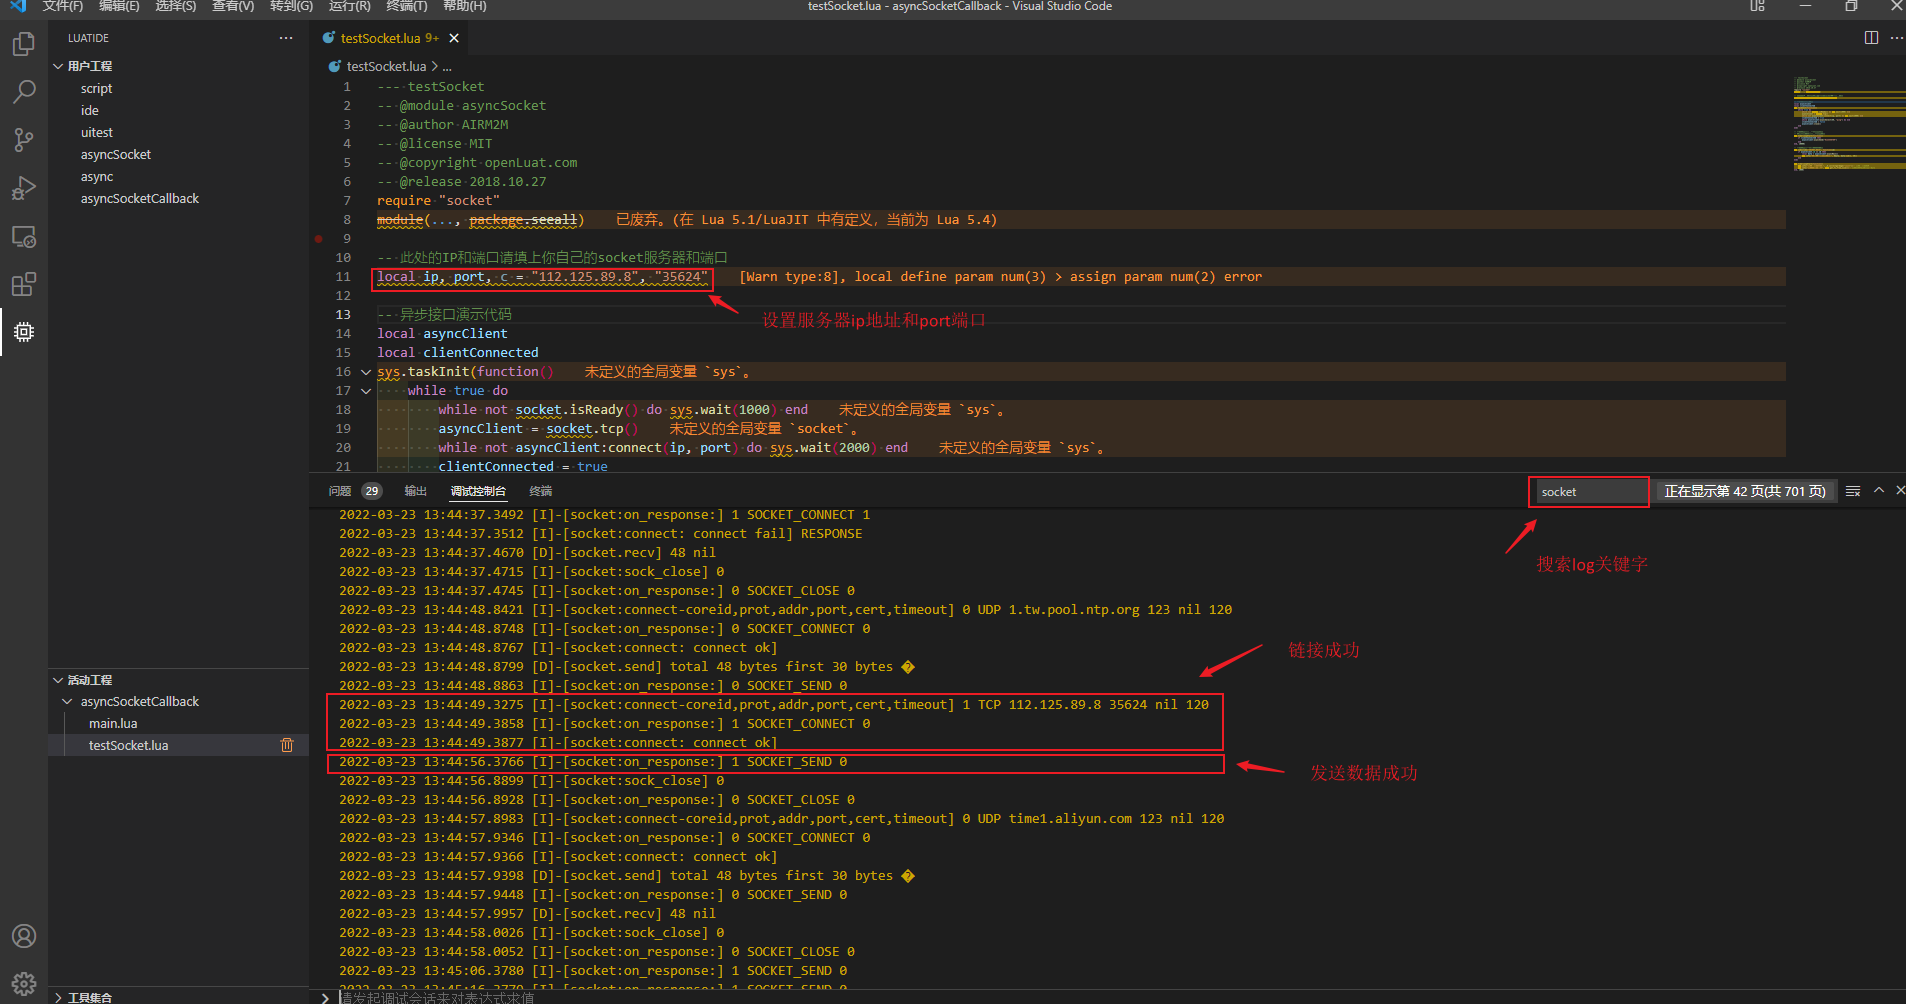
Task: Expand the debug console input prompt chevron
Action: pos(325,998)
